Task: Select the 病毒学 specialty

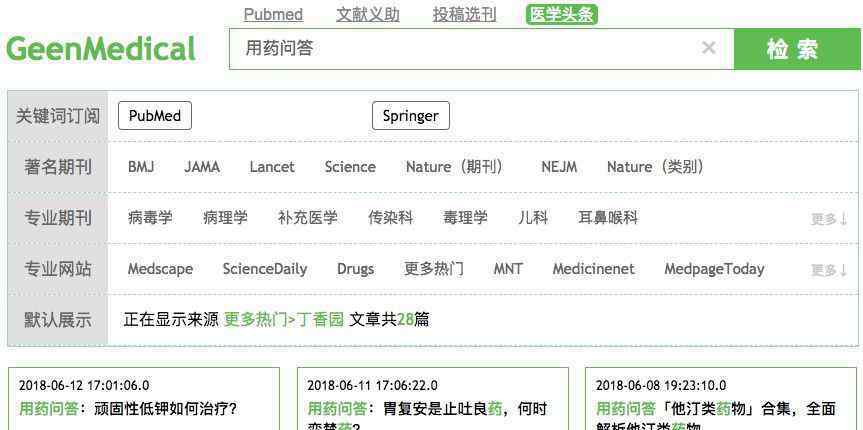Action: [x=150, y=217]
